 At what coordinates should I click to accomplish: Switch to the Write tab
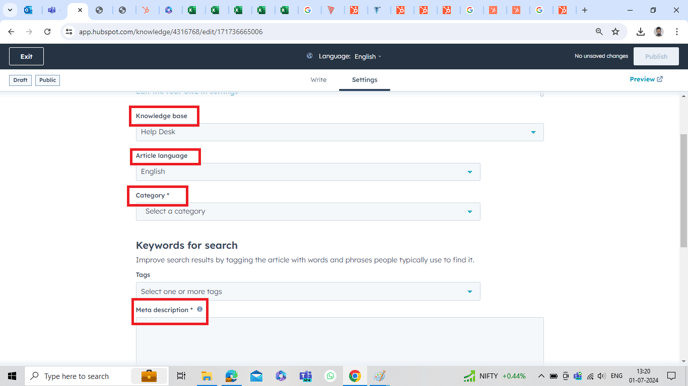click(x=319, y=79)
